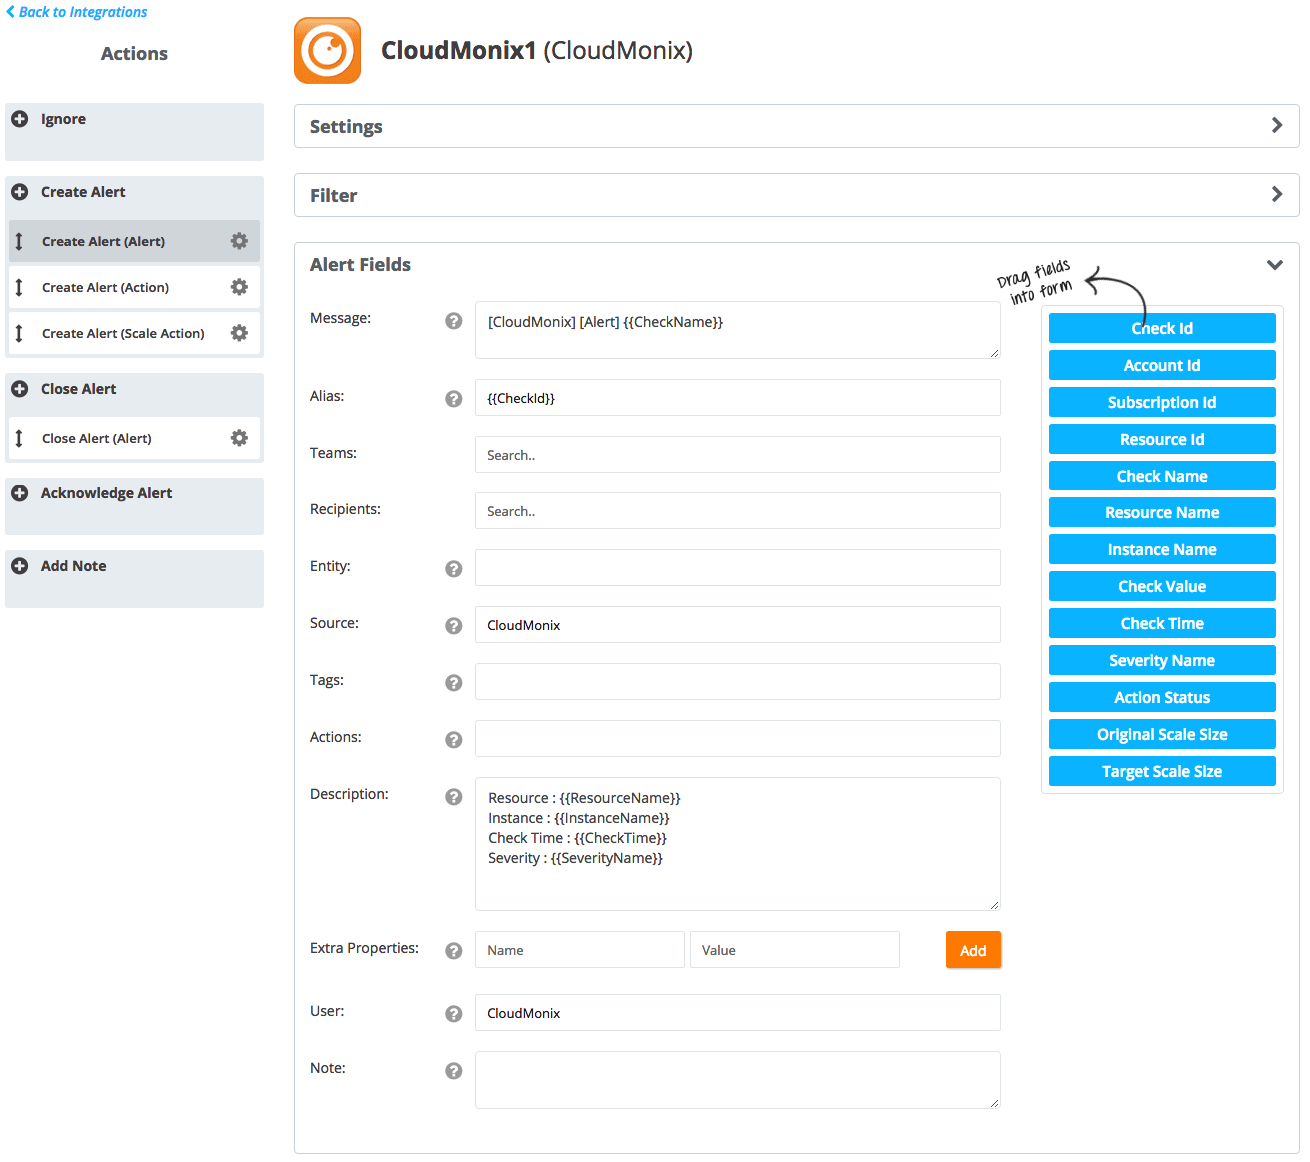Click the Resource Id field button

[x=1162, y=439]
